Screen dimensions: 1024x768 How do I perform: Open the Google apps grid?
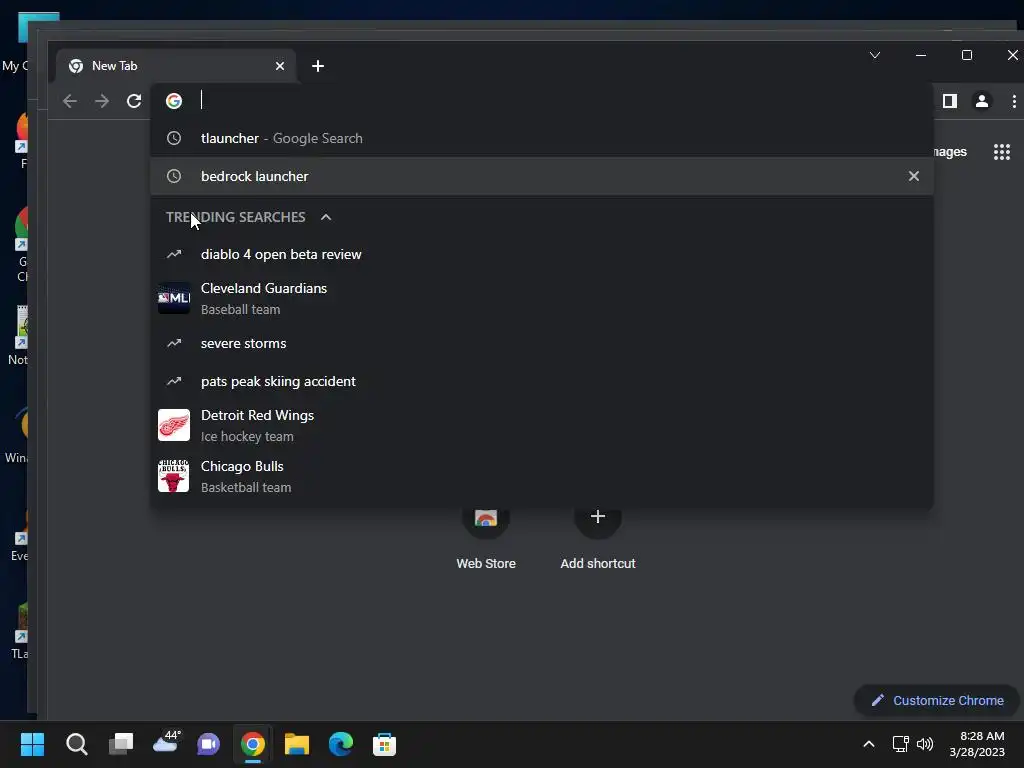pyautogui.click(x=1002, y=152)
